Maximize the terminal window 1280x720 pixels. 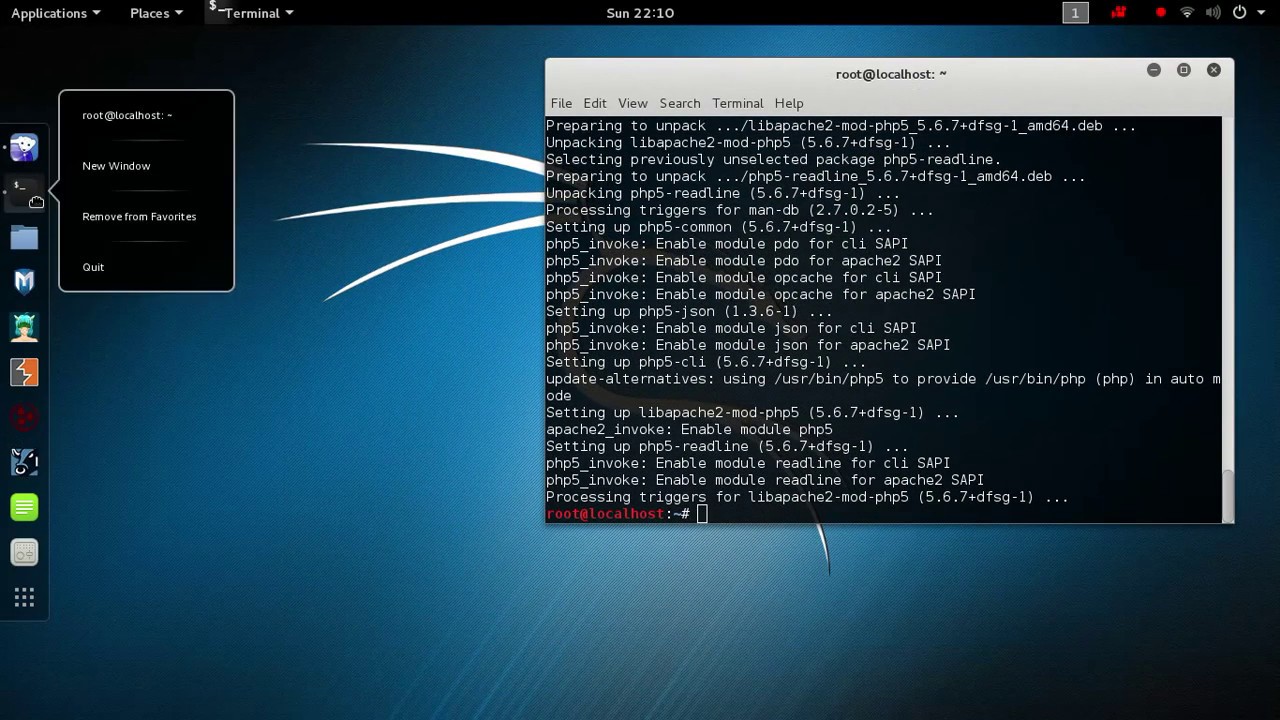point(1184,70)
